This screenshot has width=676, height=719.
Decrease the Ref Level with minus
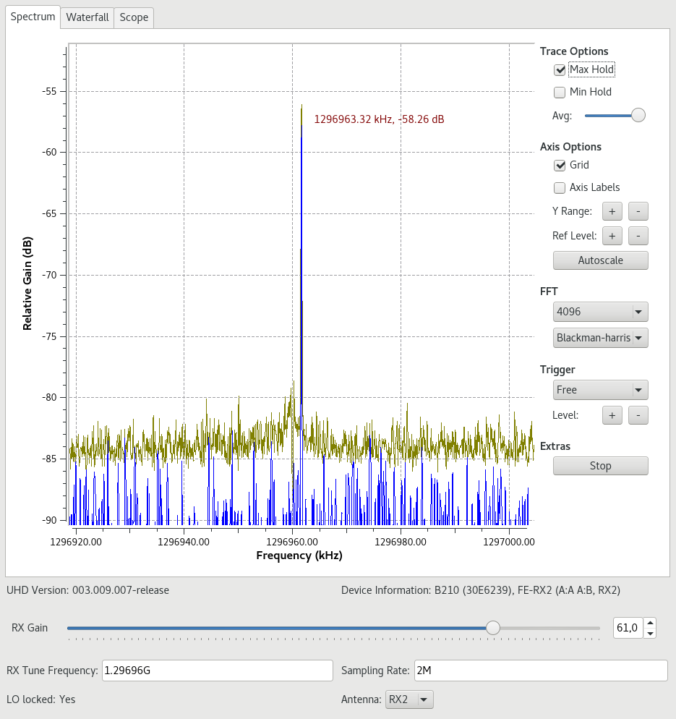tap(639, 236)
